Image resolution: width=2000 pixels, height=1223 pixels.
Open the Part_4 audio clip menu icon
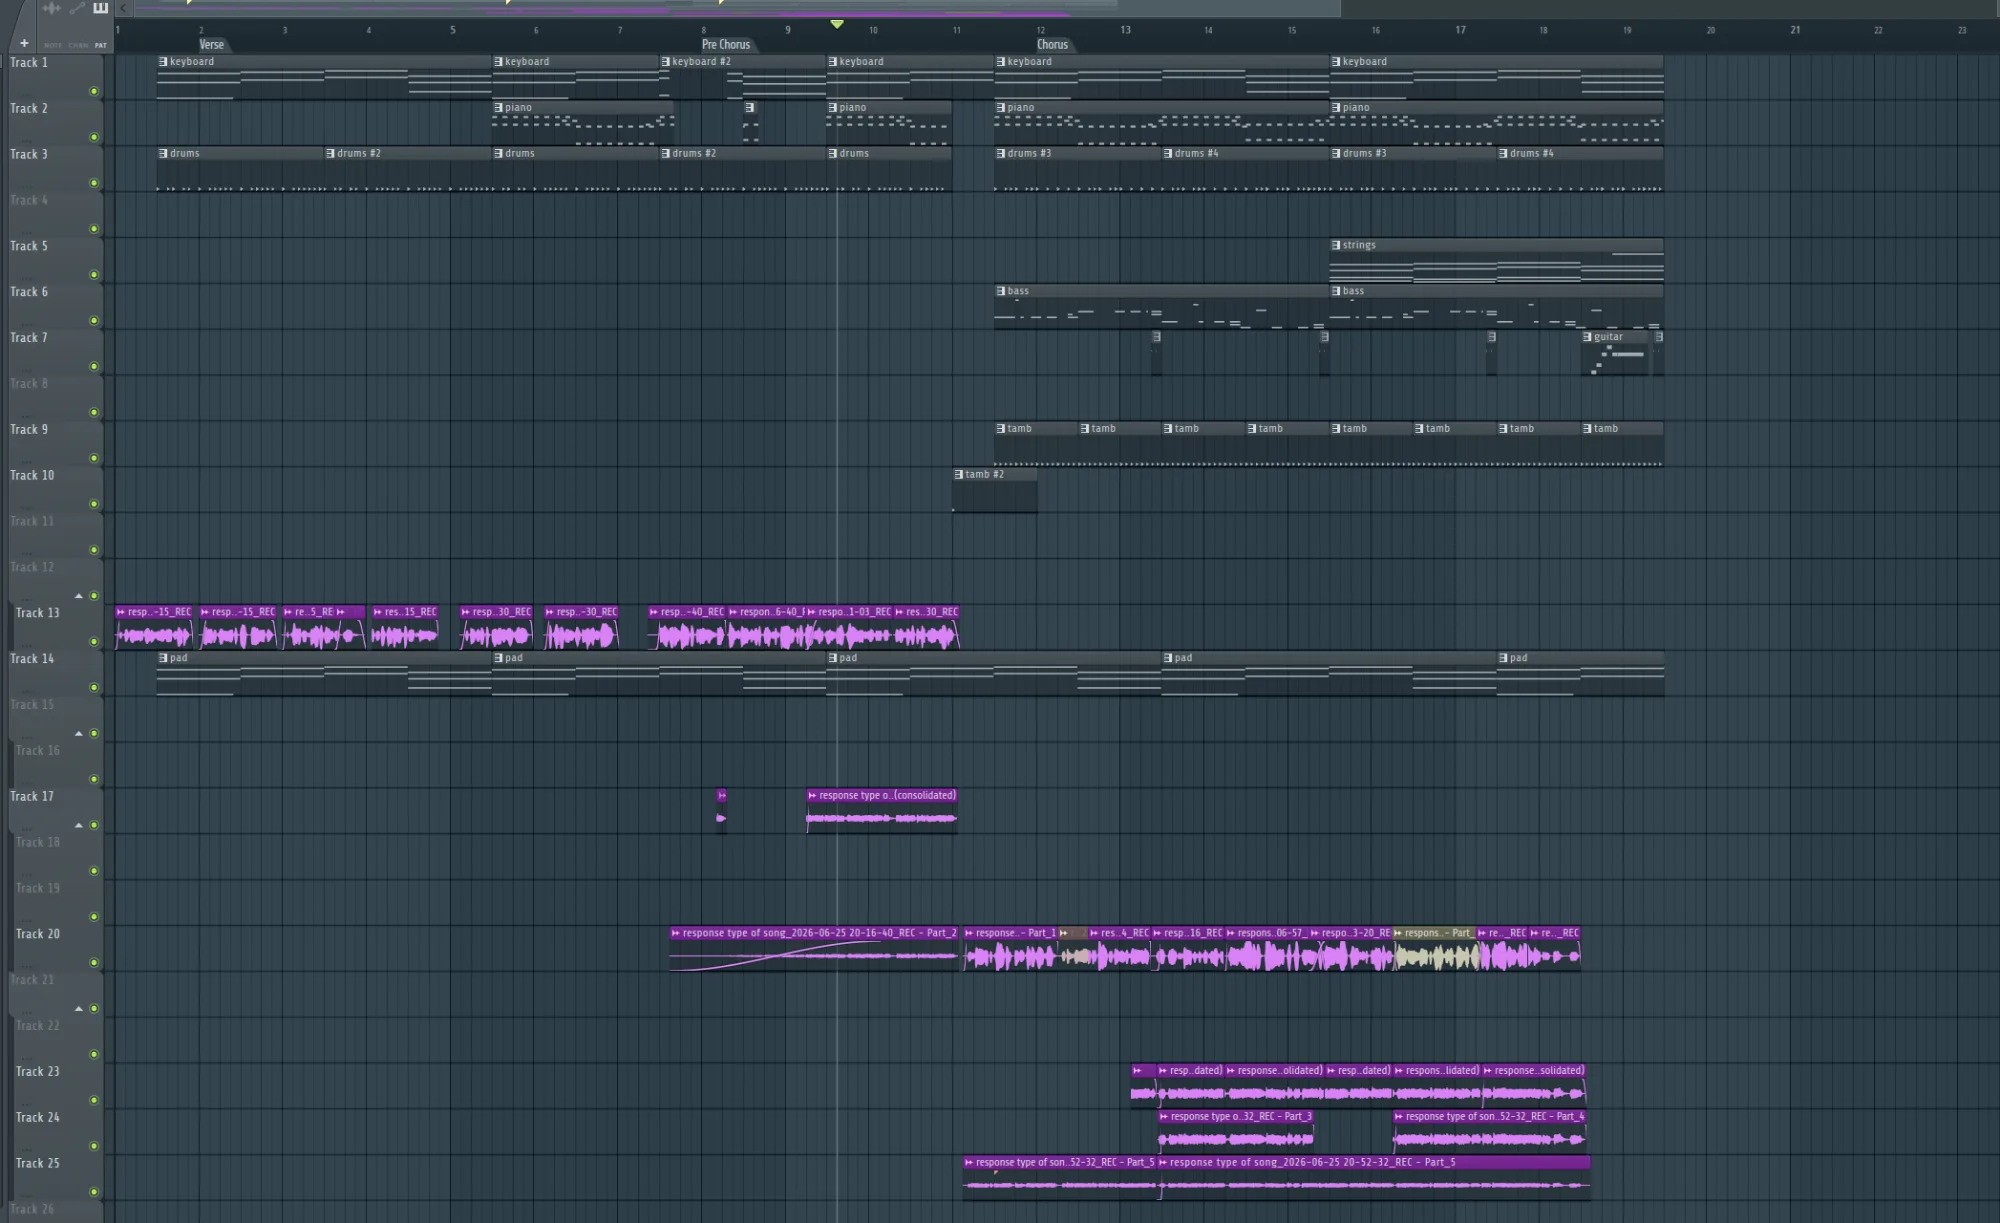coord(1399,1117)
